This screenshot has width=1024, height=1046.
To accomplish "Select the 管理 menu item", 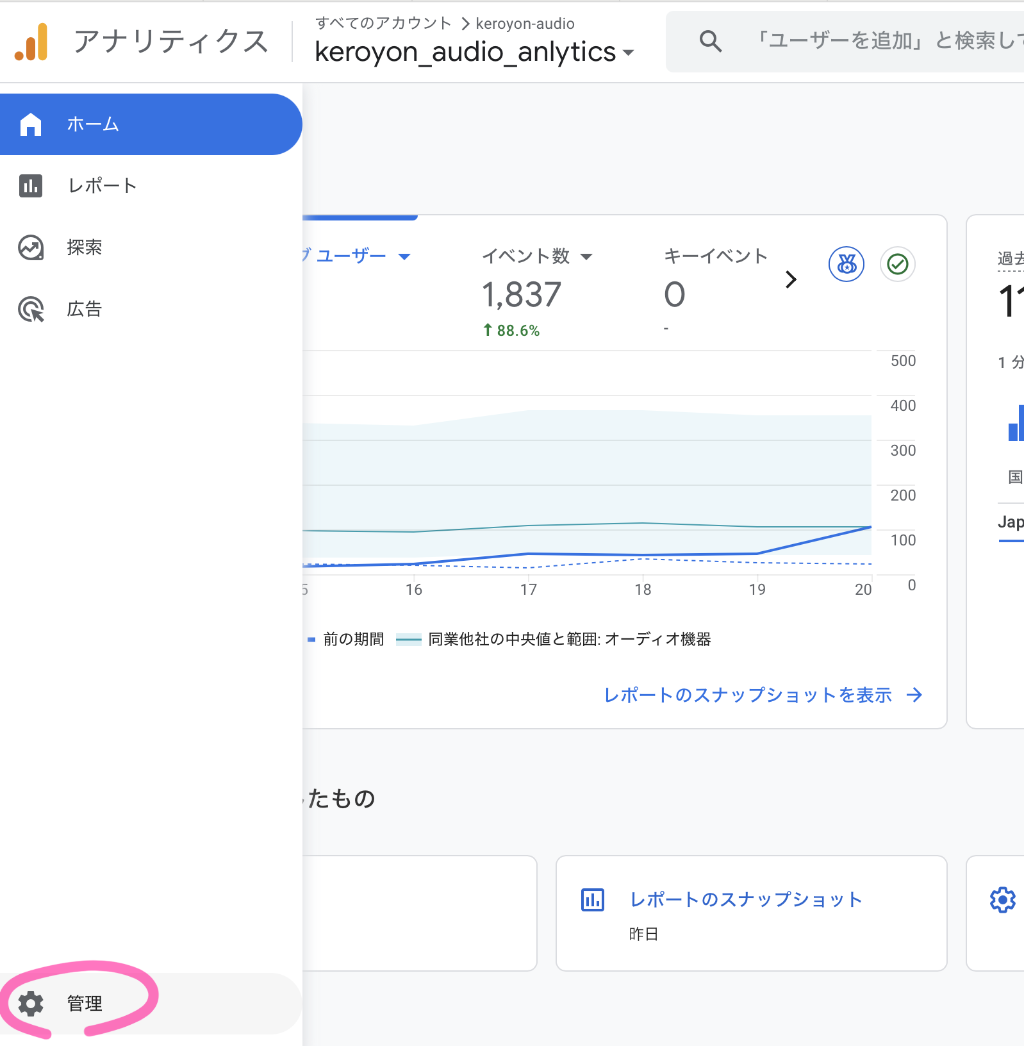I will click(x=85, y=1003).
